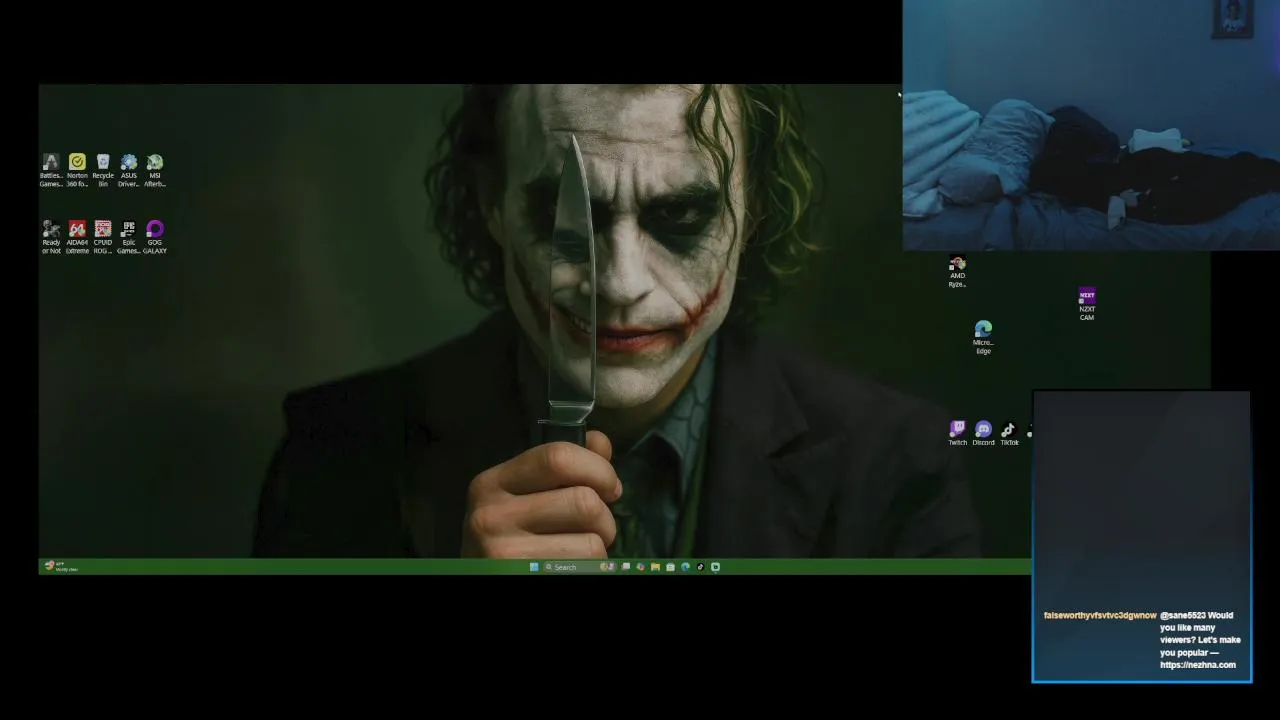Launch the Norton 360 desktop icon

(x=77, y=170)
